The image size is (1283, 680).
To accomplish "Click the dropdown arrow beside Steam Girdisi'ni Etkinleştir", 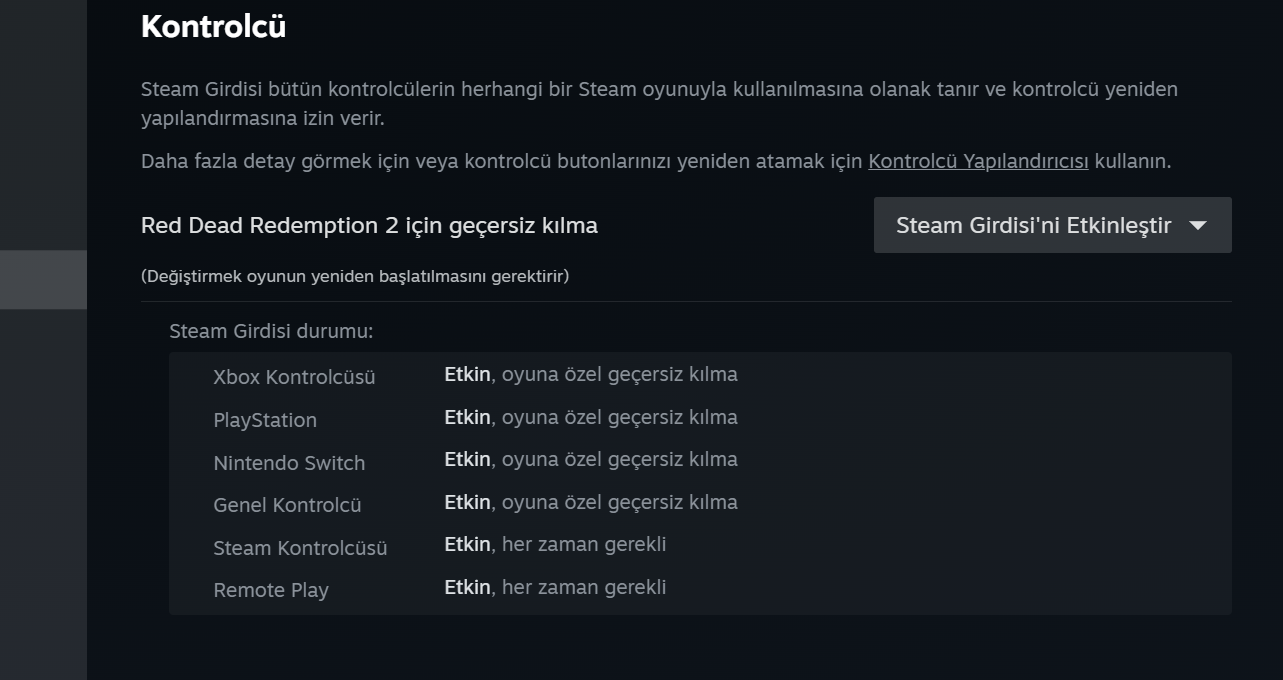I will (x=1198, y=225).
